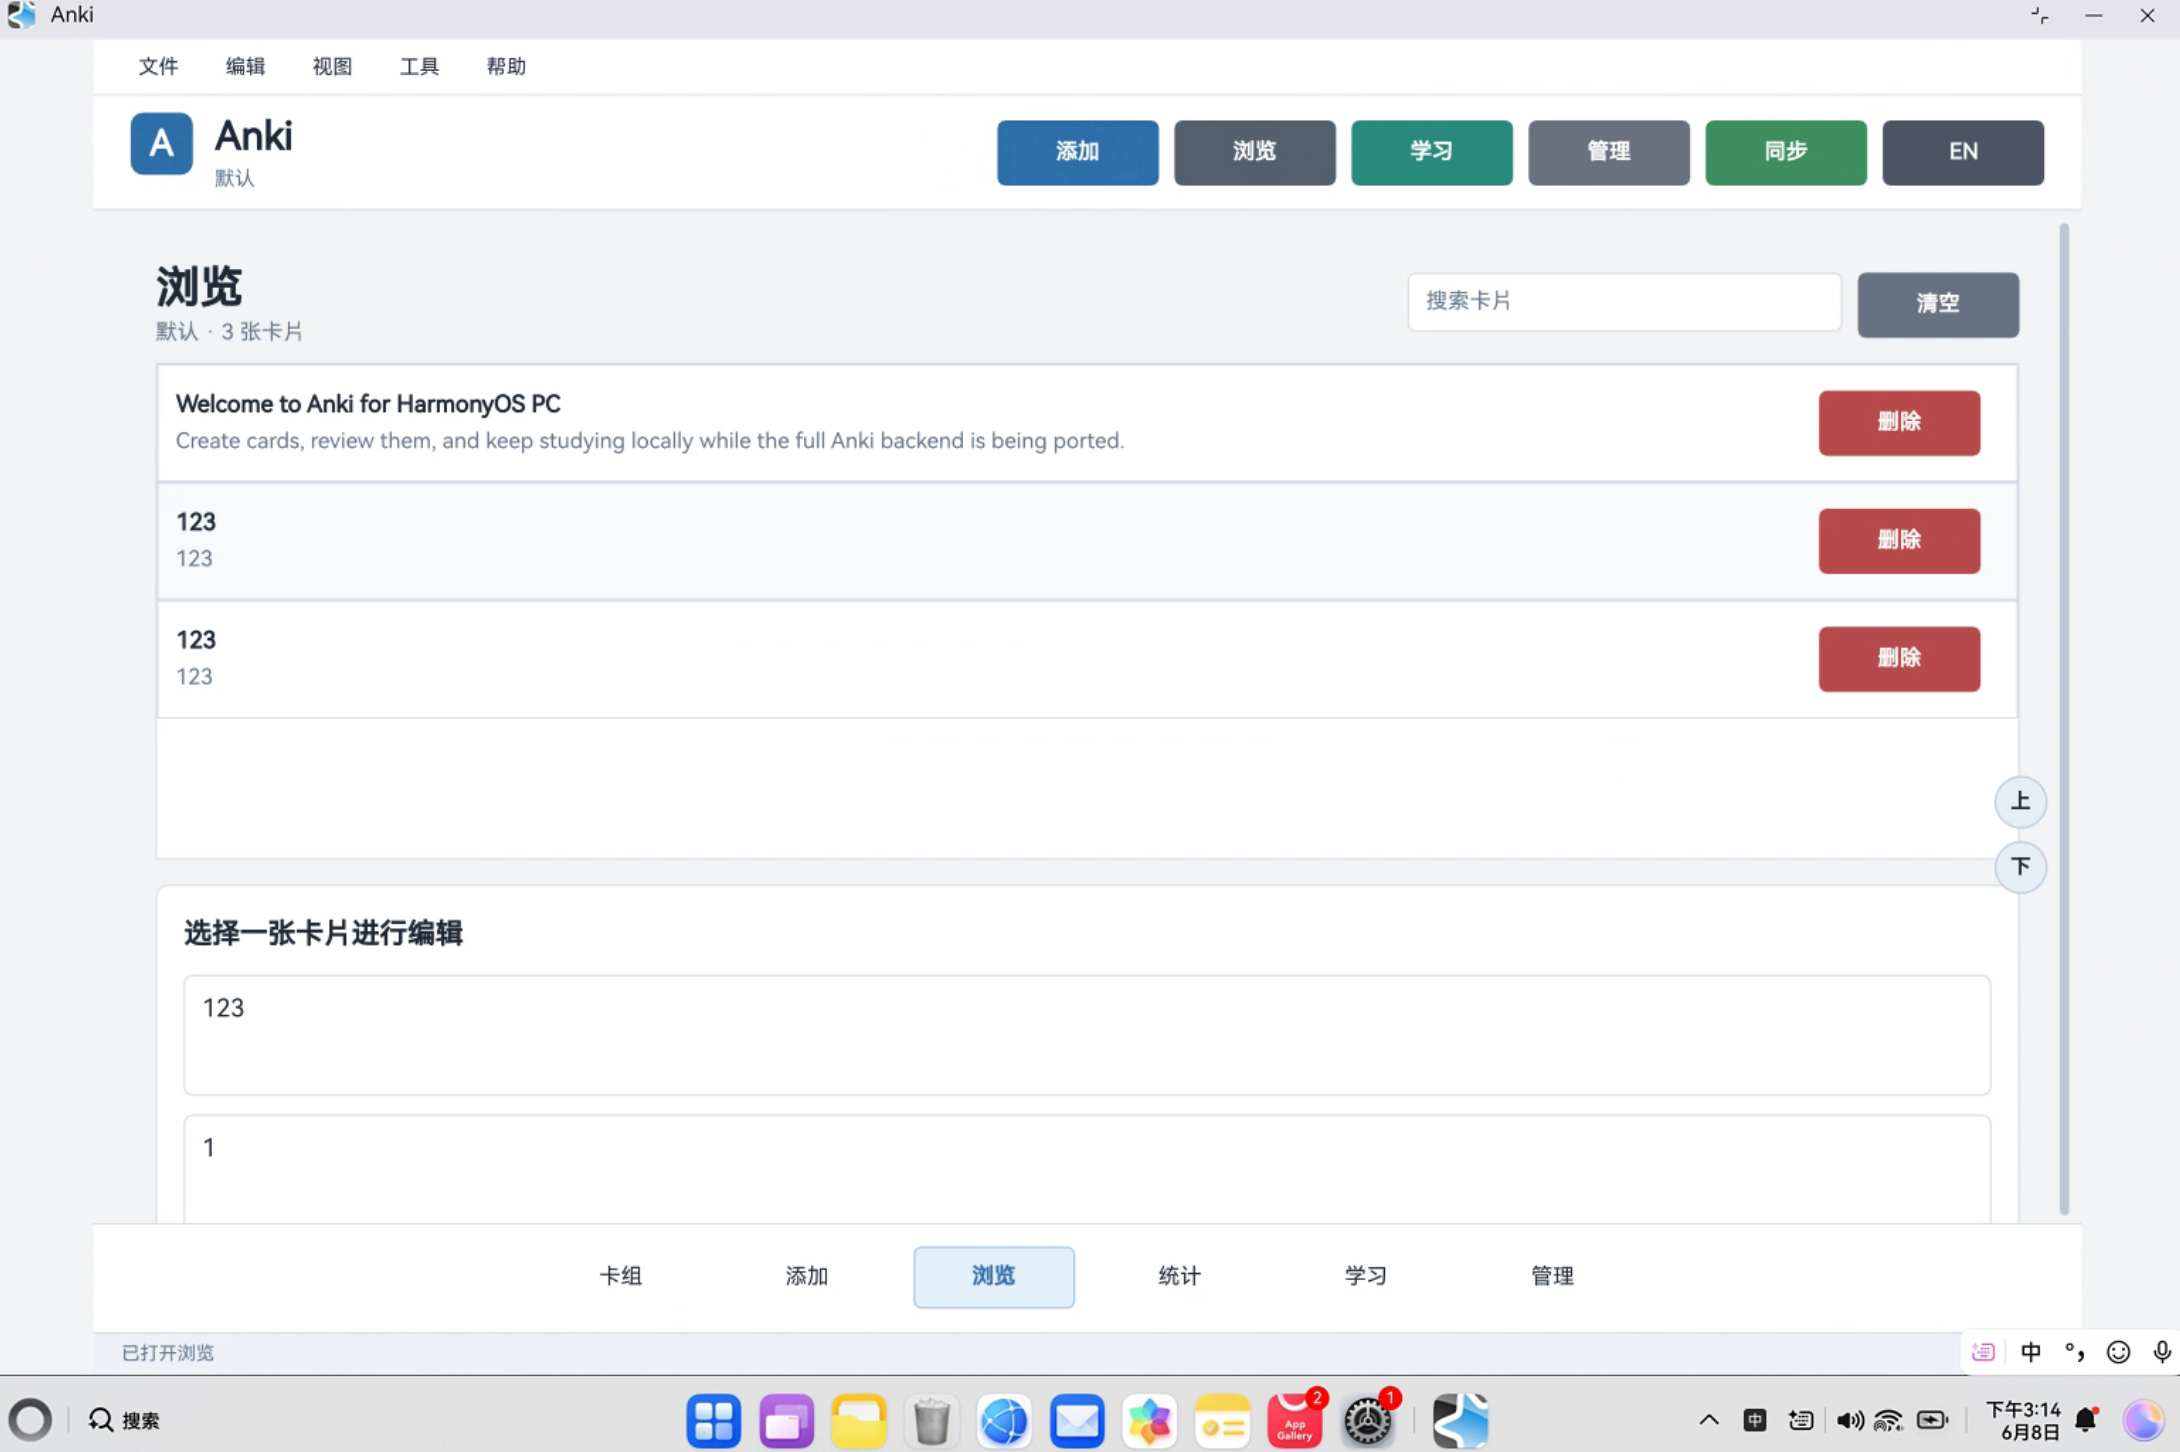Click the "选择一张卡片进行编辑" heading

(x=323, y=934)
